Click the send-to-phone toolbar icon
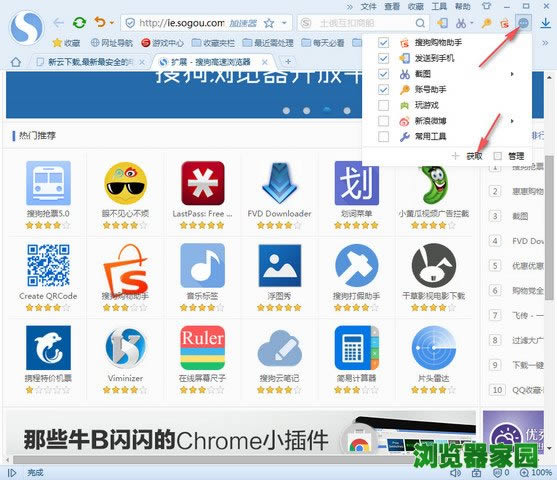 pyautogui.click(x=442, y=23)
